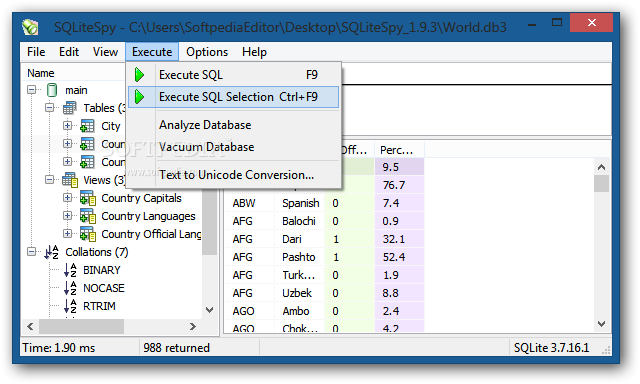Choose Execute SQL Selection menu entry
This screenshot has height=384, width=640.
233,97
